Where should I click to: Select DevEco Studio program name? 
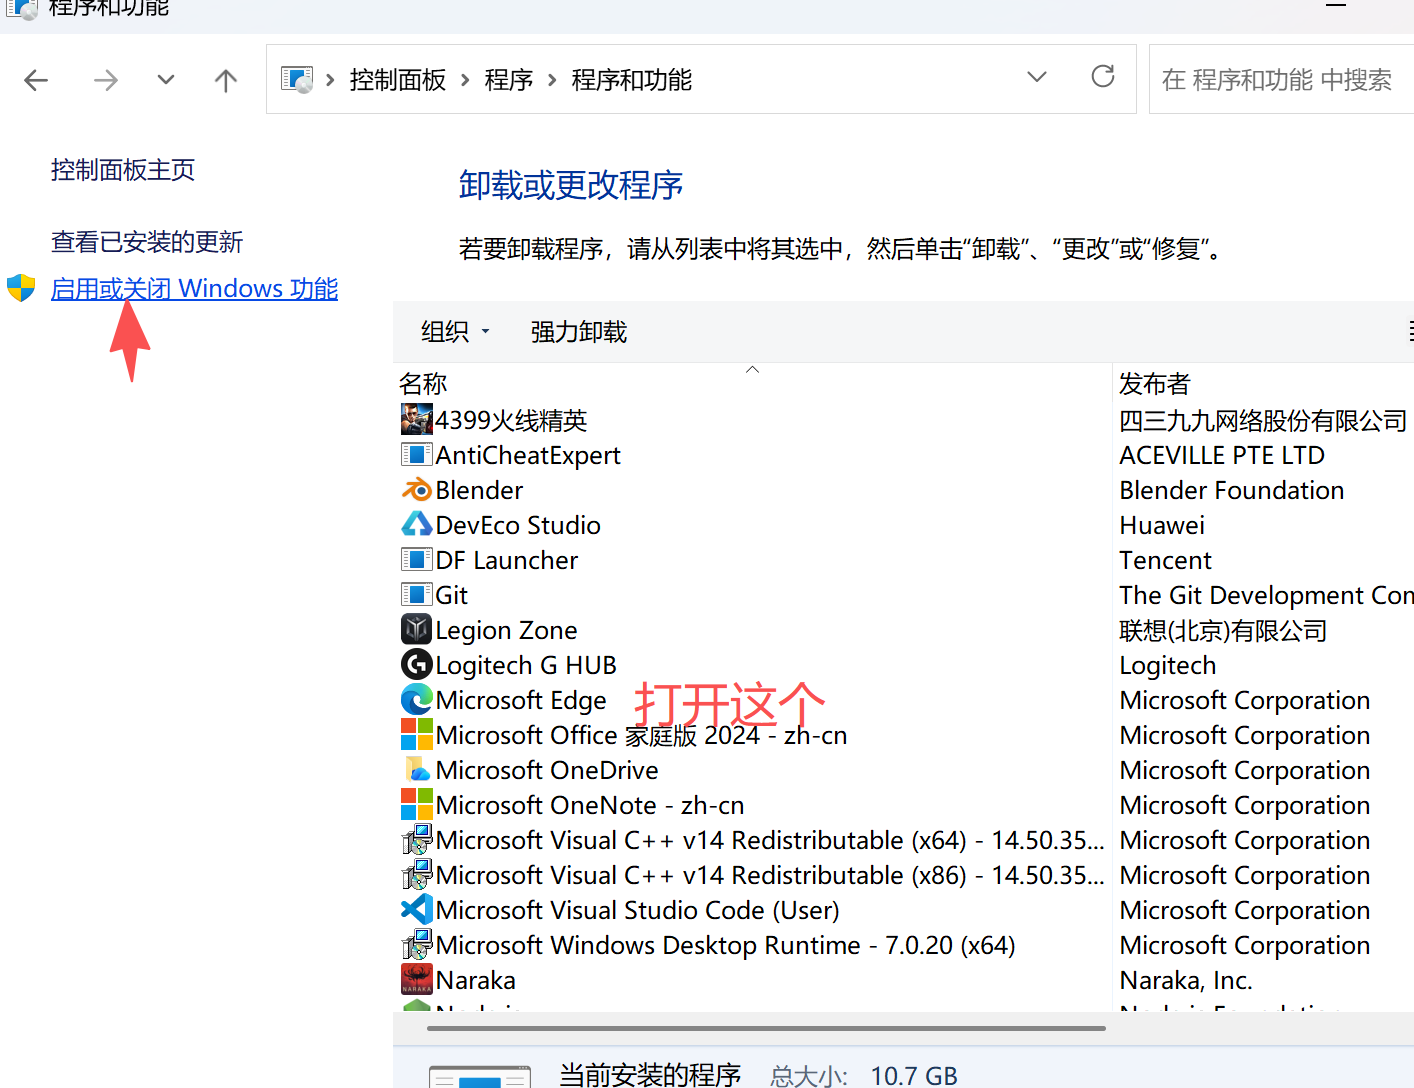518,525
